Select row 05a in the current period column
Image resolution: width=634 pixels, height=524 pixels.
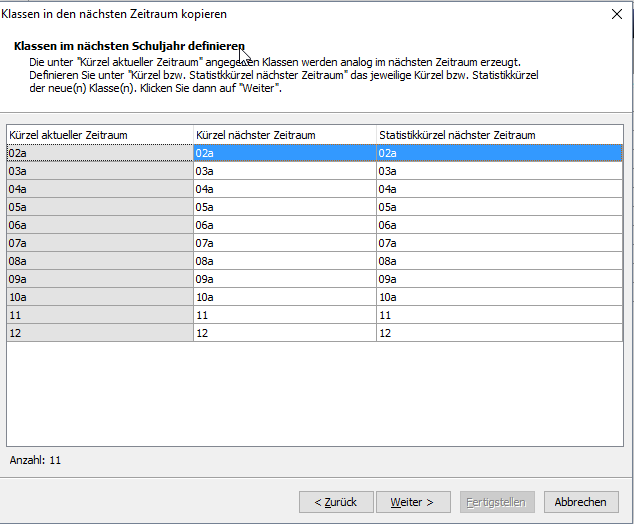click(x=100, y=207)
